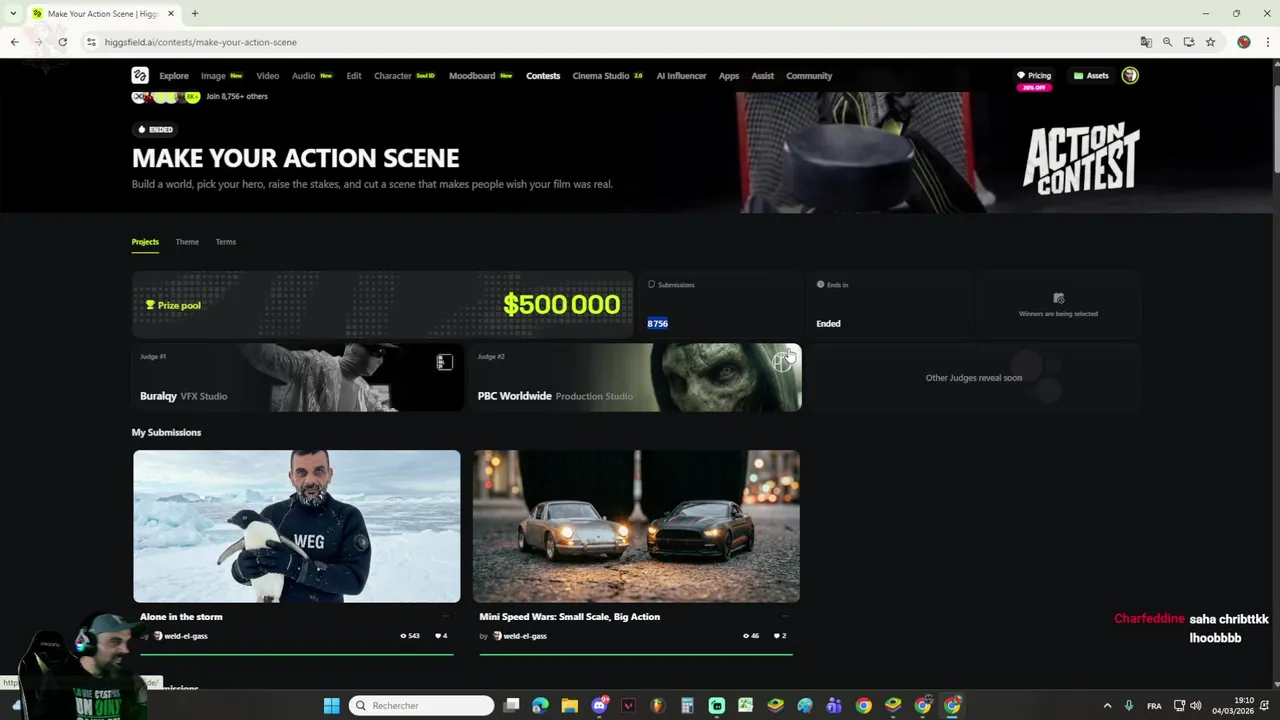Open the Audio menu item
Viewport: 1280px width, 720px height.
(303, 76)
